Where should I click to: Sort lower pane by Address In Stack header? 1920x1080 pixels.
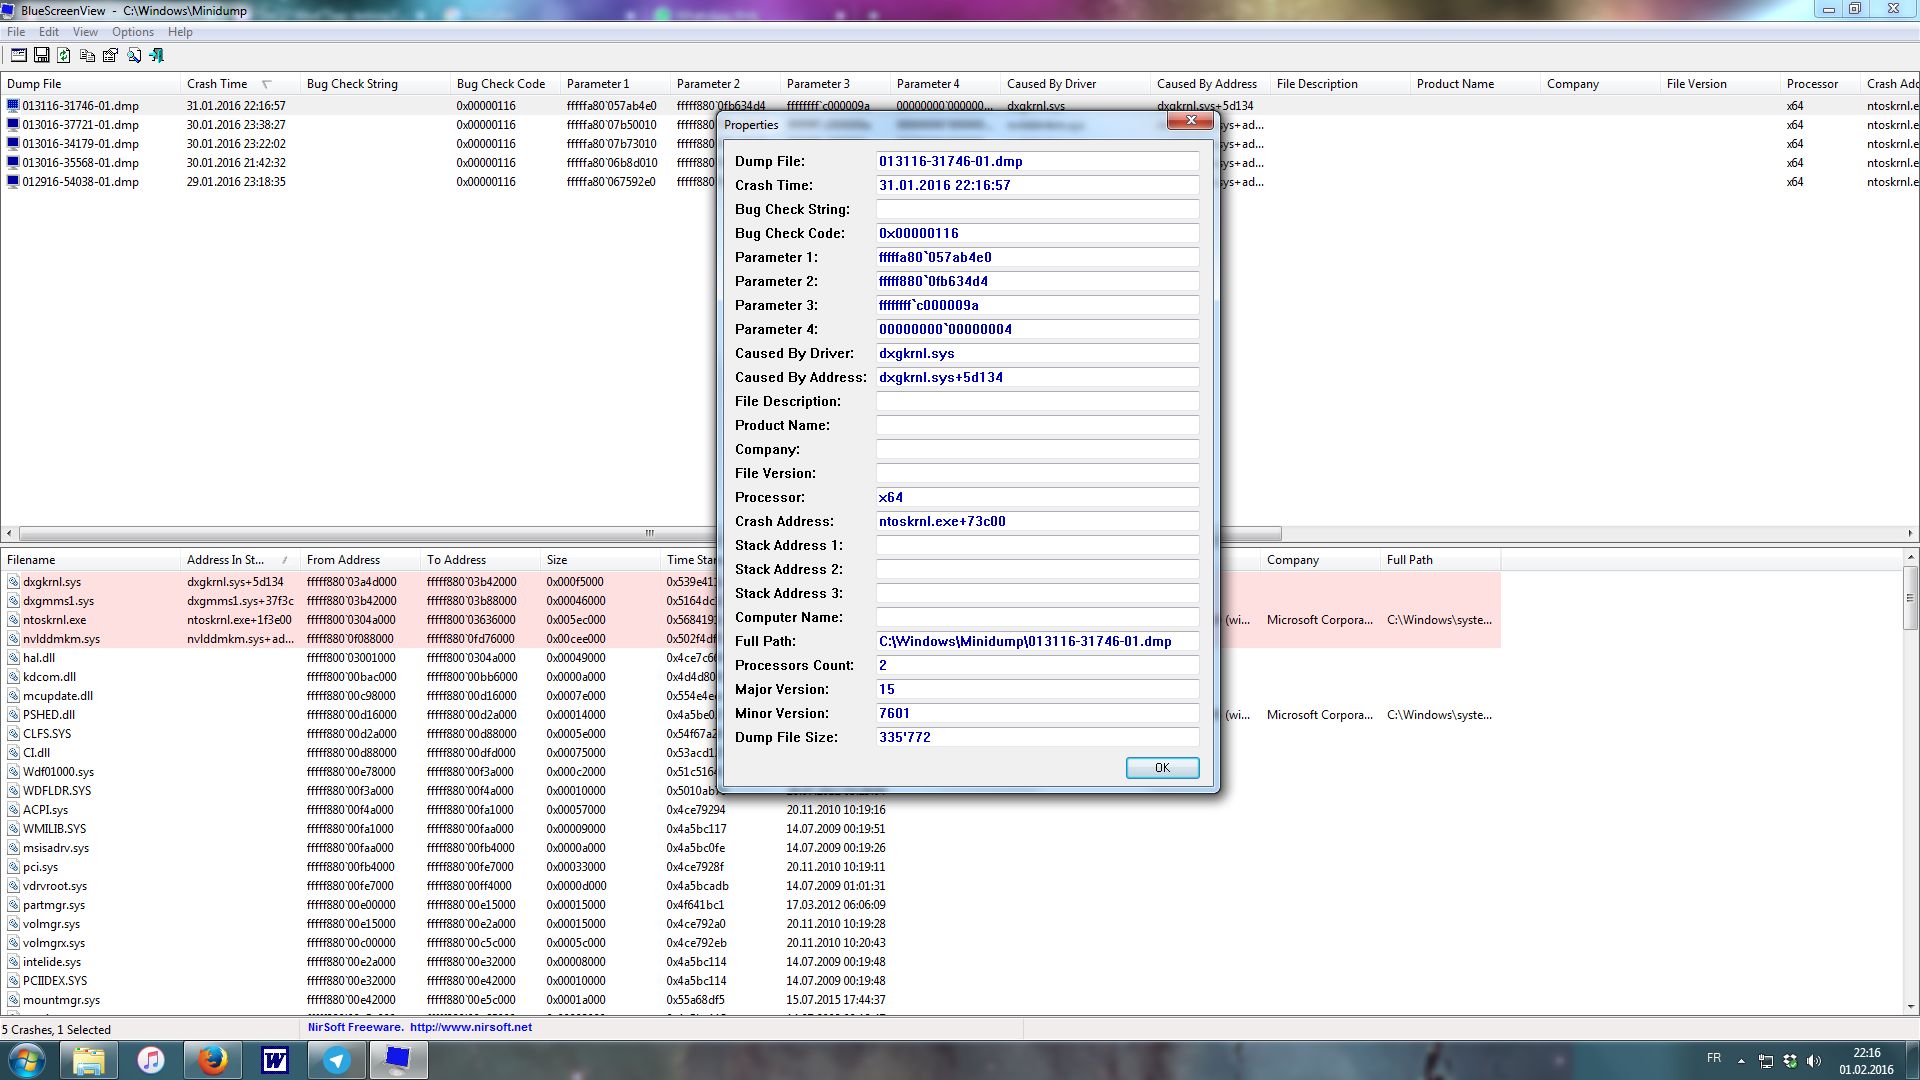click(x=239, y=560)
